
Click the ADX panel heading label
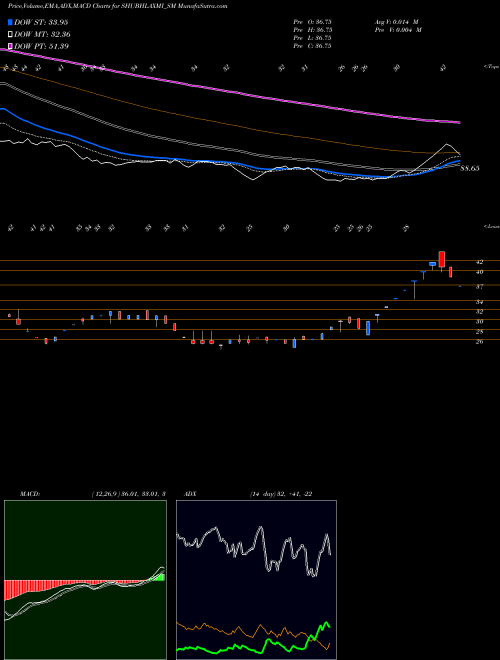click(x=190, y=494)
